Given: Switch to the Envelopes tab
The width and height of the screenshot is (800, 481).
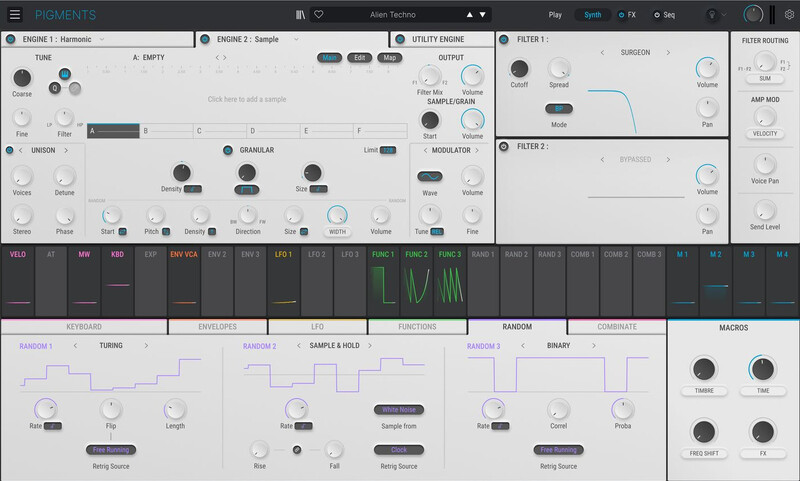Looking at the screenshot, I should pyautogui.click(x=217, y=327).
